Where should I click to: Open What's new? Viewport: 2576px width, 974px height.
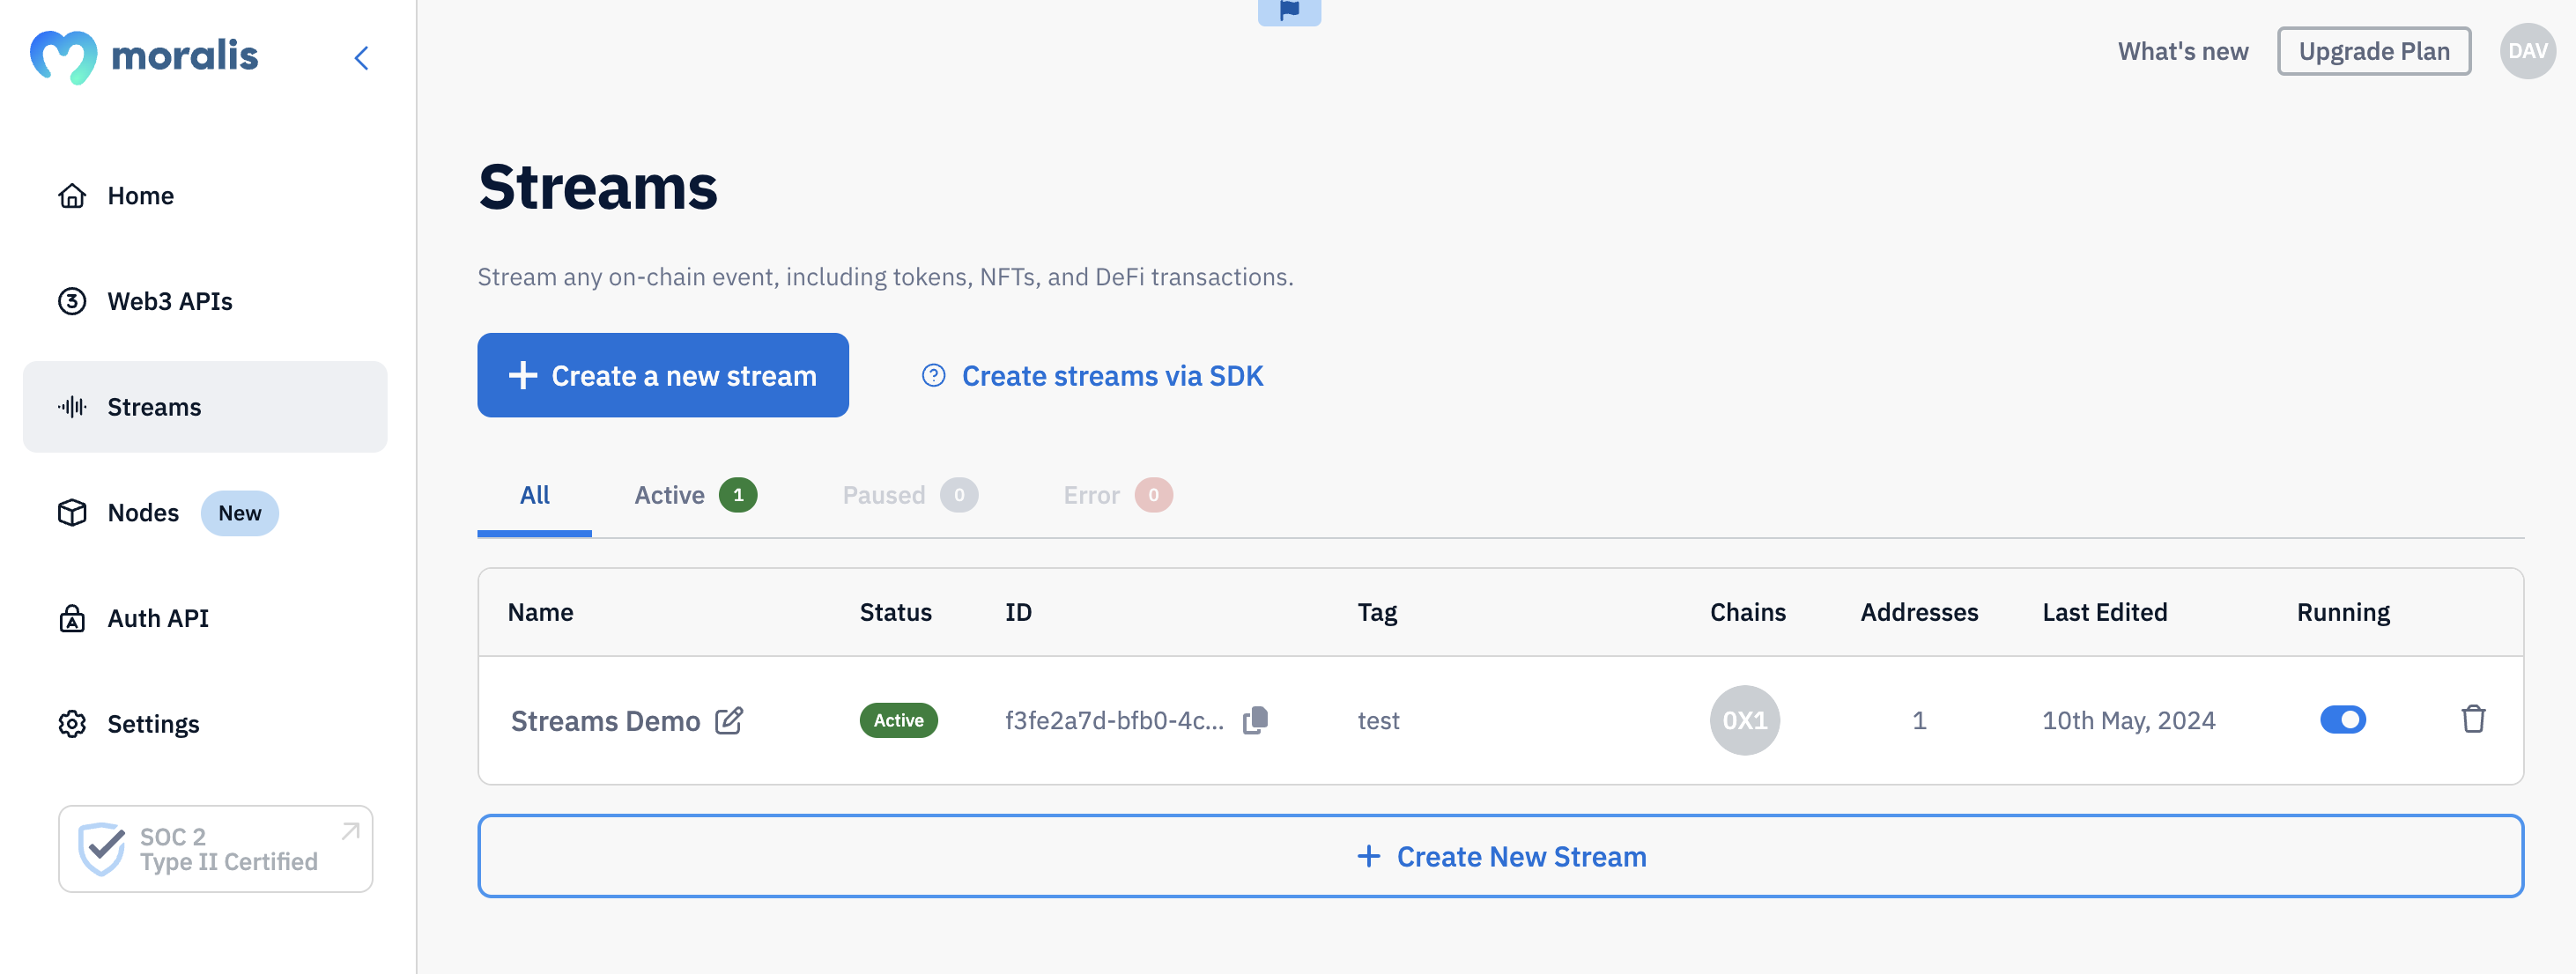tap(2182, 51)
